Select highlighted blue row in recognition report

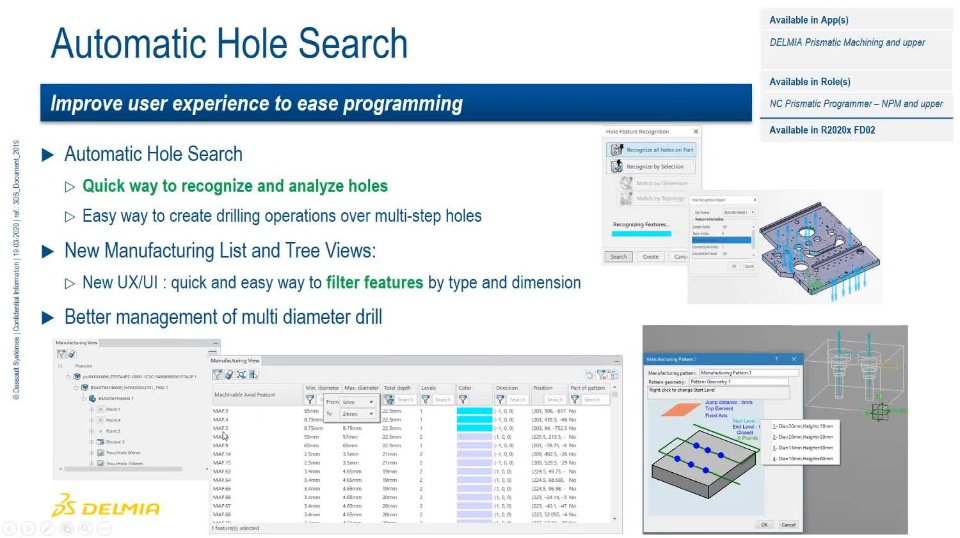point(721,240)
